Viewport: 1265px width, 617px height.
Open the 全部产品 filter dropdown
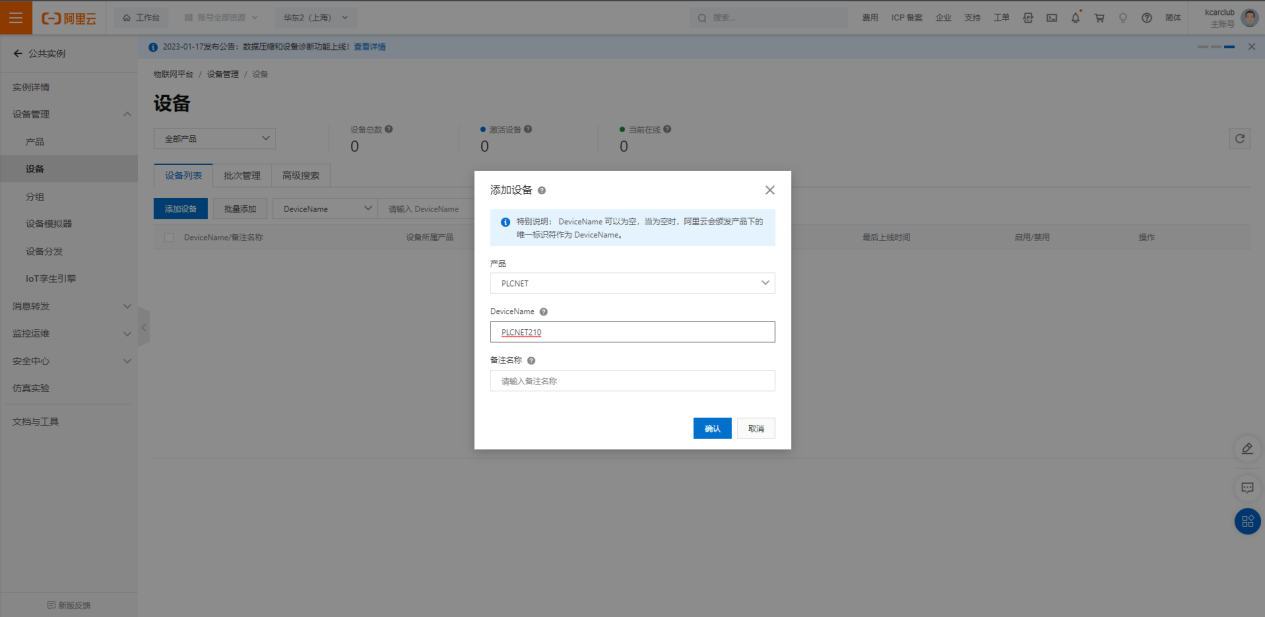(214, 139)
